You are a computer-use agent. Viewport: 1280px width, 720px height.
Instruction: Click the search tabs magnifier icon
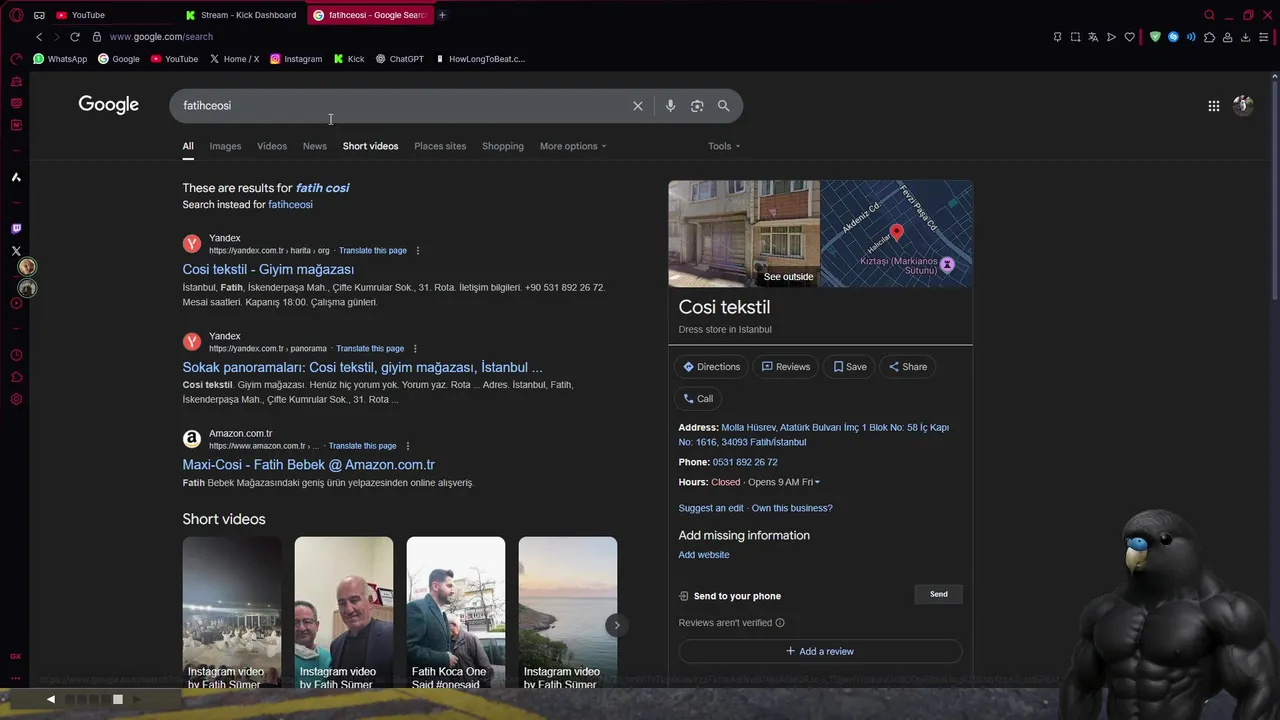pyautogui.click(x=1209, y=15)
